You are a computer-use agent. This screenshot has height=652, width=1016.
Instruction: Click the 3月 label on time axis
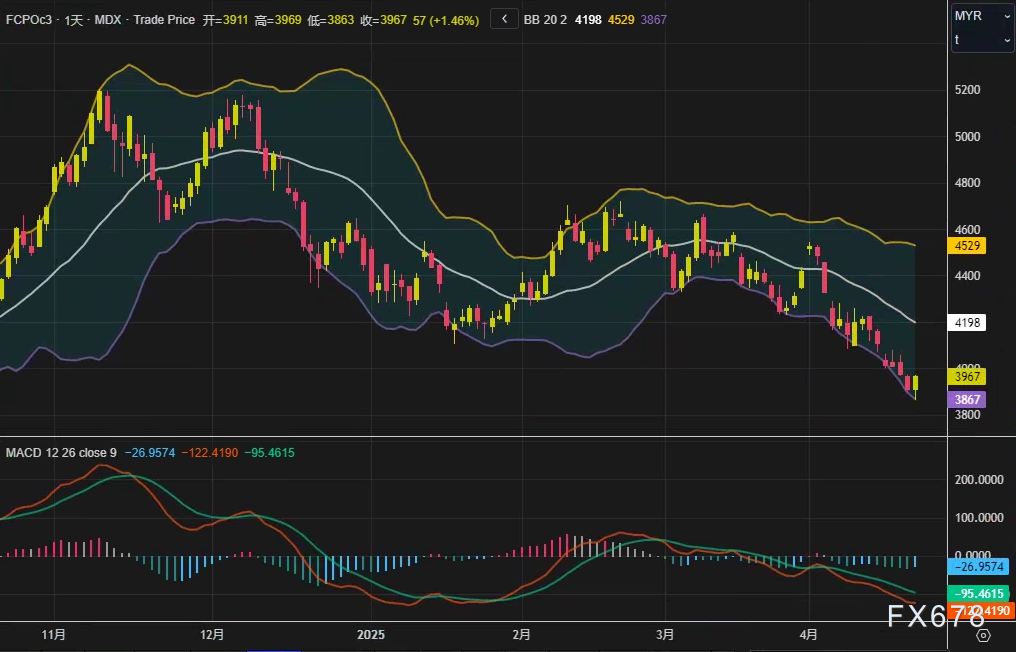coord(665,635)
